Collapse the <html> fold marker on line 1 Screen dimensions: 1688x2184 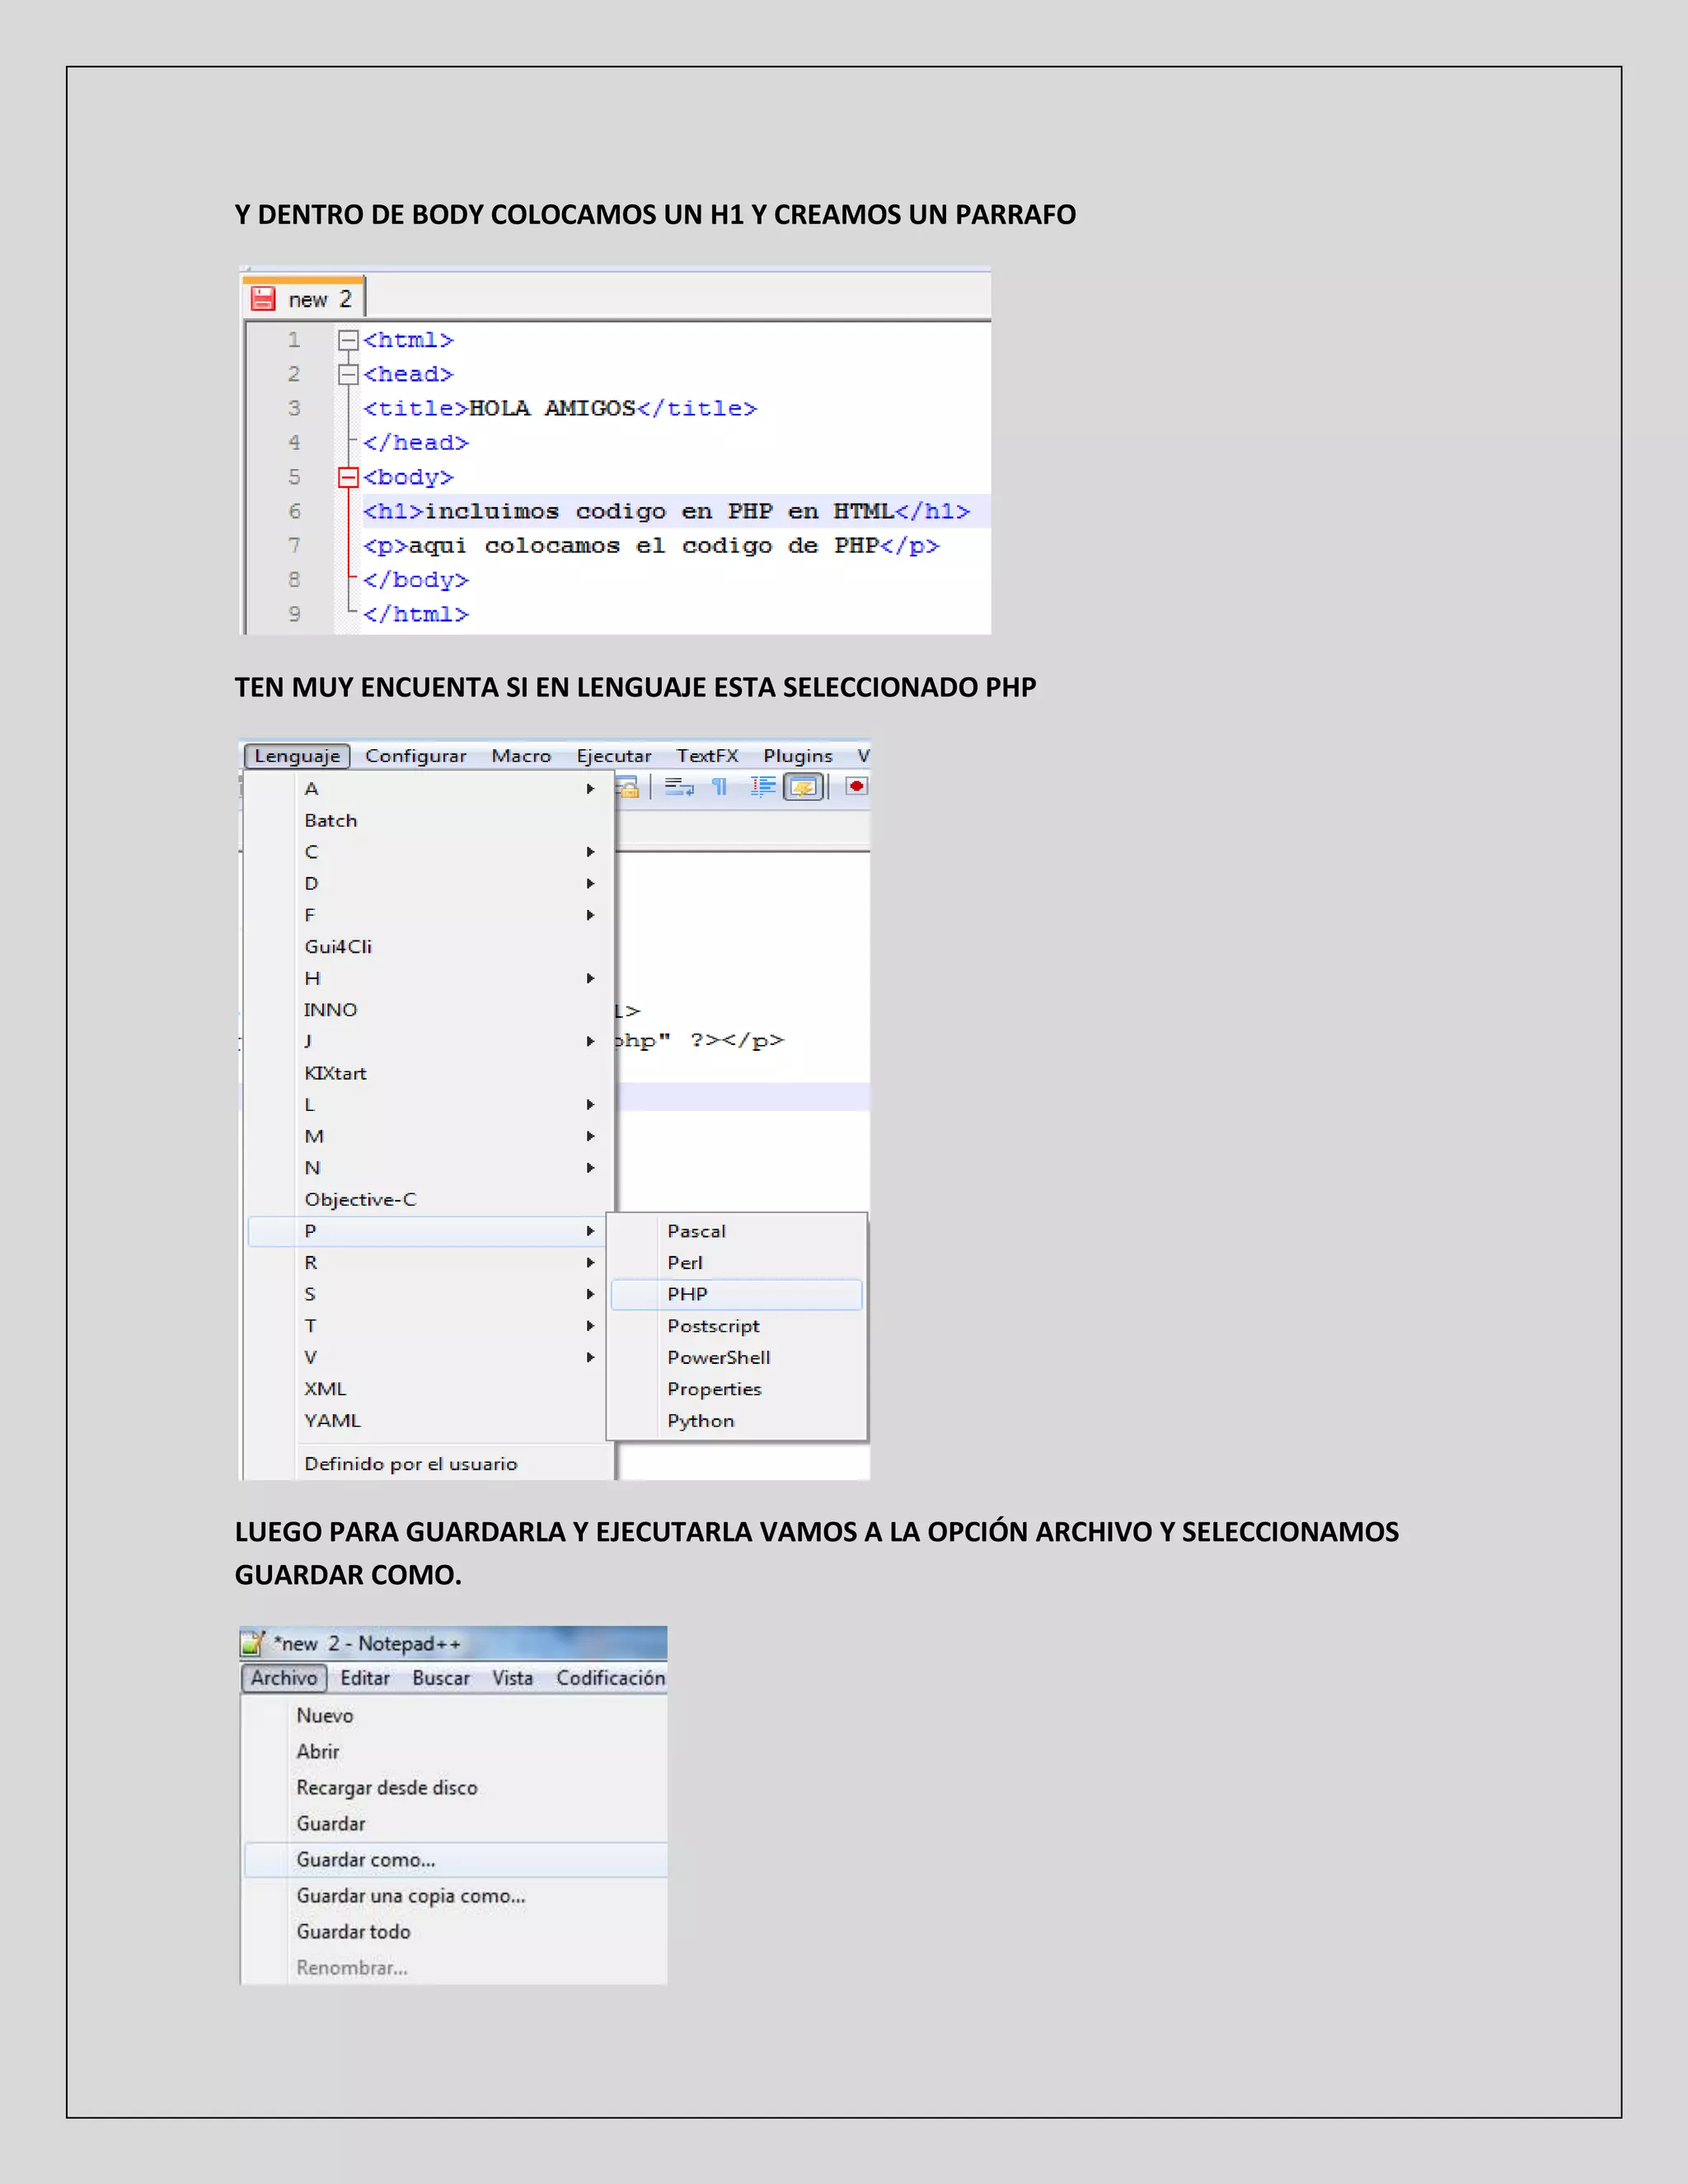348,340
